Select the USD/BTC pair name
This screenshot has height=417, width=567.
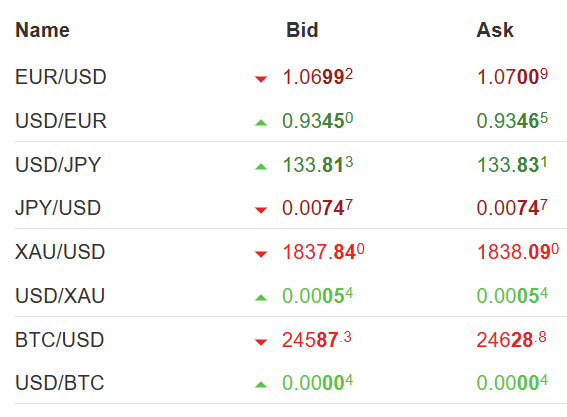[60, 383]
